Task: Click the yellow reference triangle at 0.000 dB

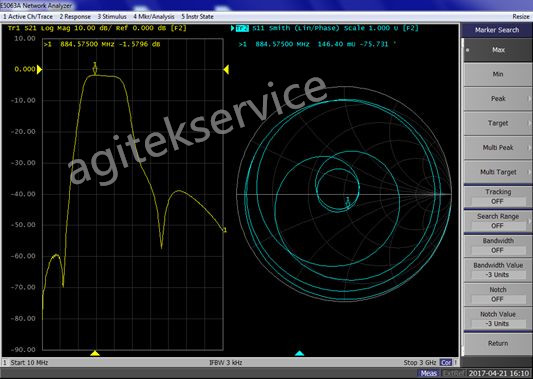Action: click(39, 69)
